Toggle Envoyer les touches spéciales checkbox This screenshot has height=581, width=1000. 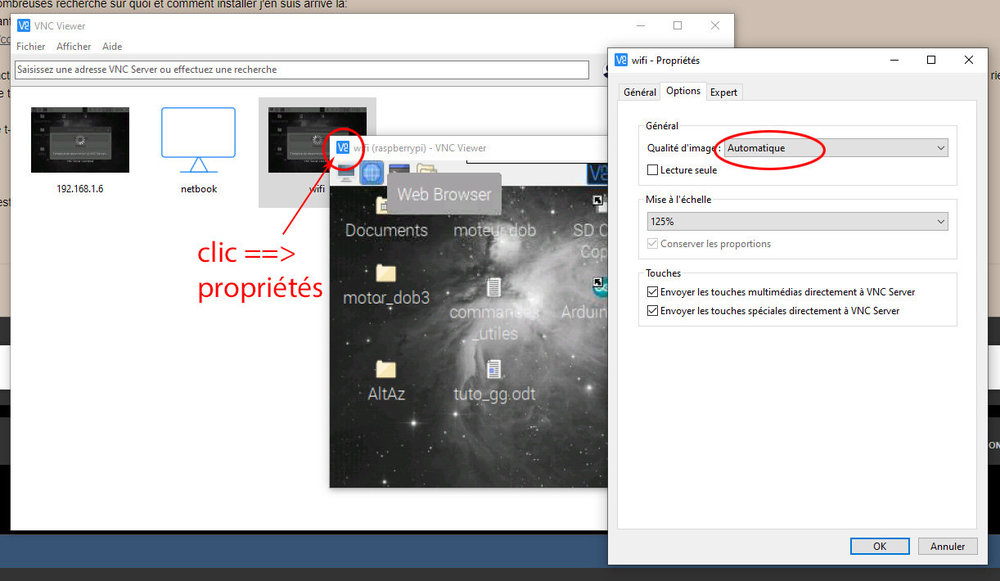[x=652, y=311]
